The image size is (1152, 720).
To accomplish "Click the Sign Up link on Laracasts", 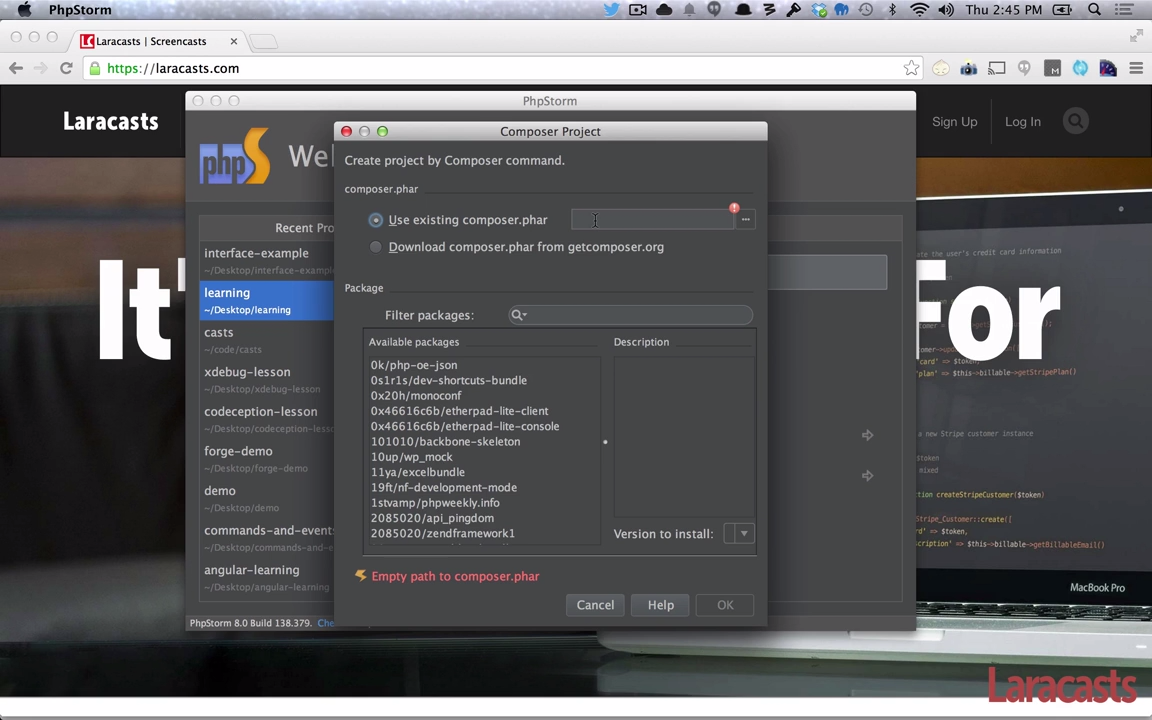I will point(954,122).
